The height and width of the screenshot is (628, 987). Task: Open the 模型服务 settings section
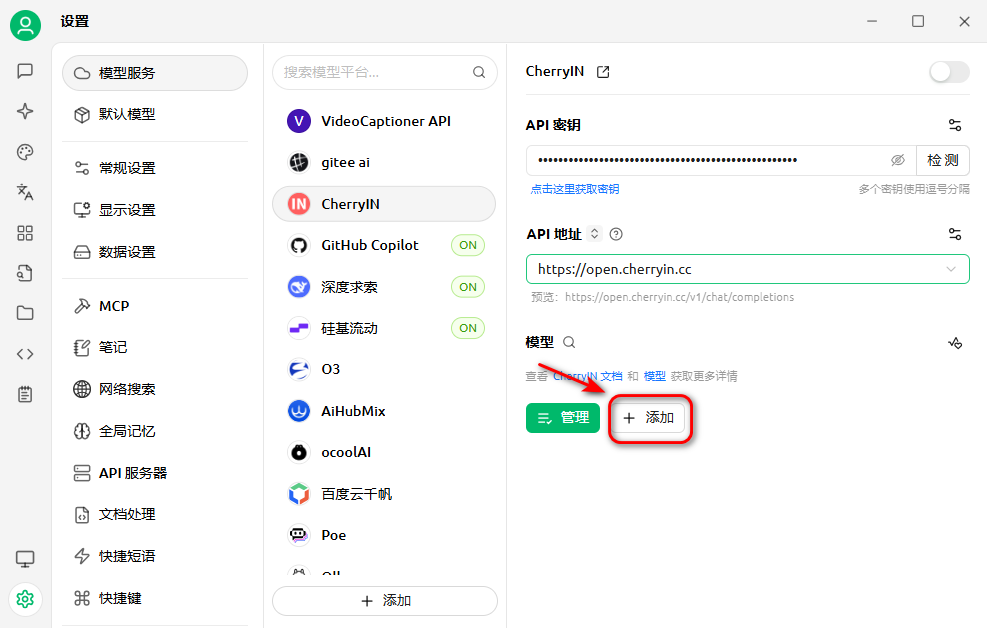coord(155,73)
